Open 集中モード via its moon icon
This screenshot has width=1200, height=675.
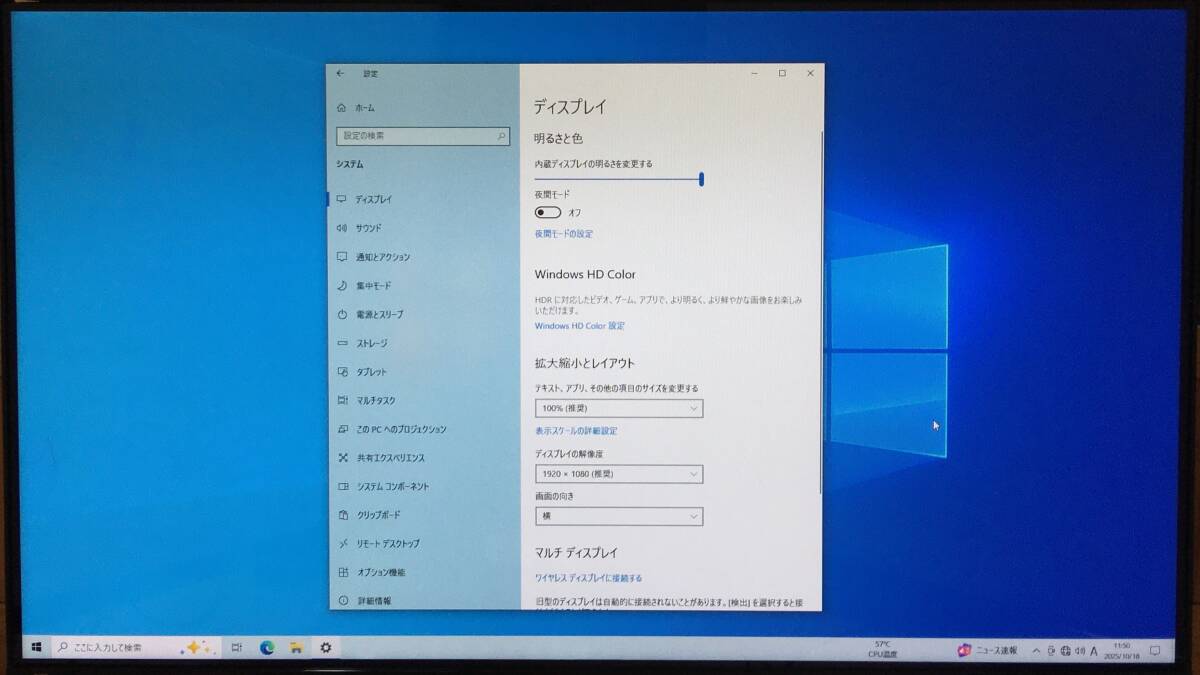pyautogui.click(x=342, y=286)
